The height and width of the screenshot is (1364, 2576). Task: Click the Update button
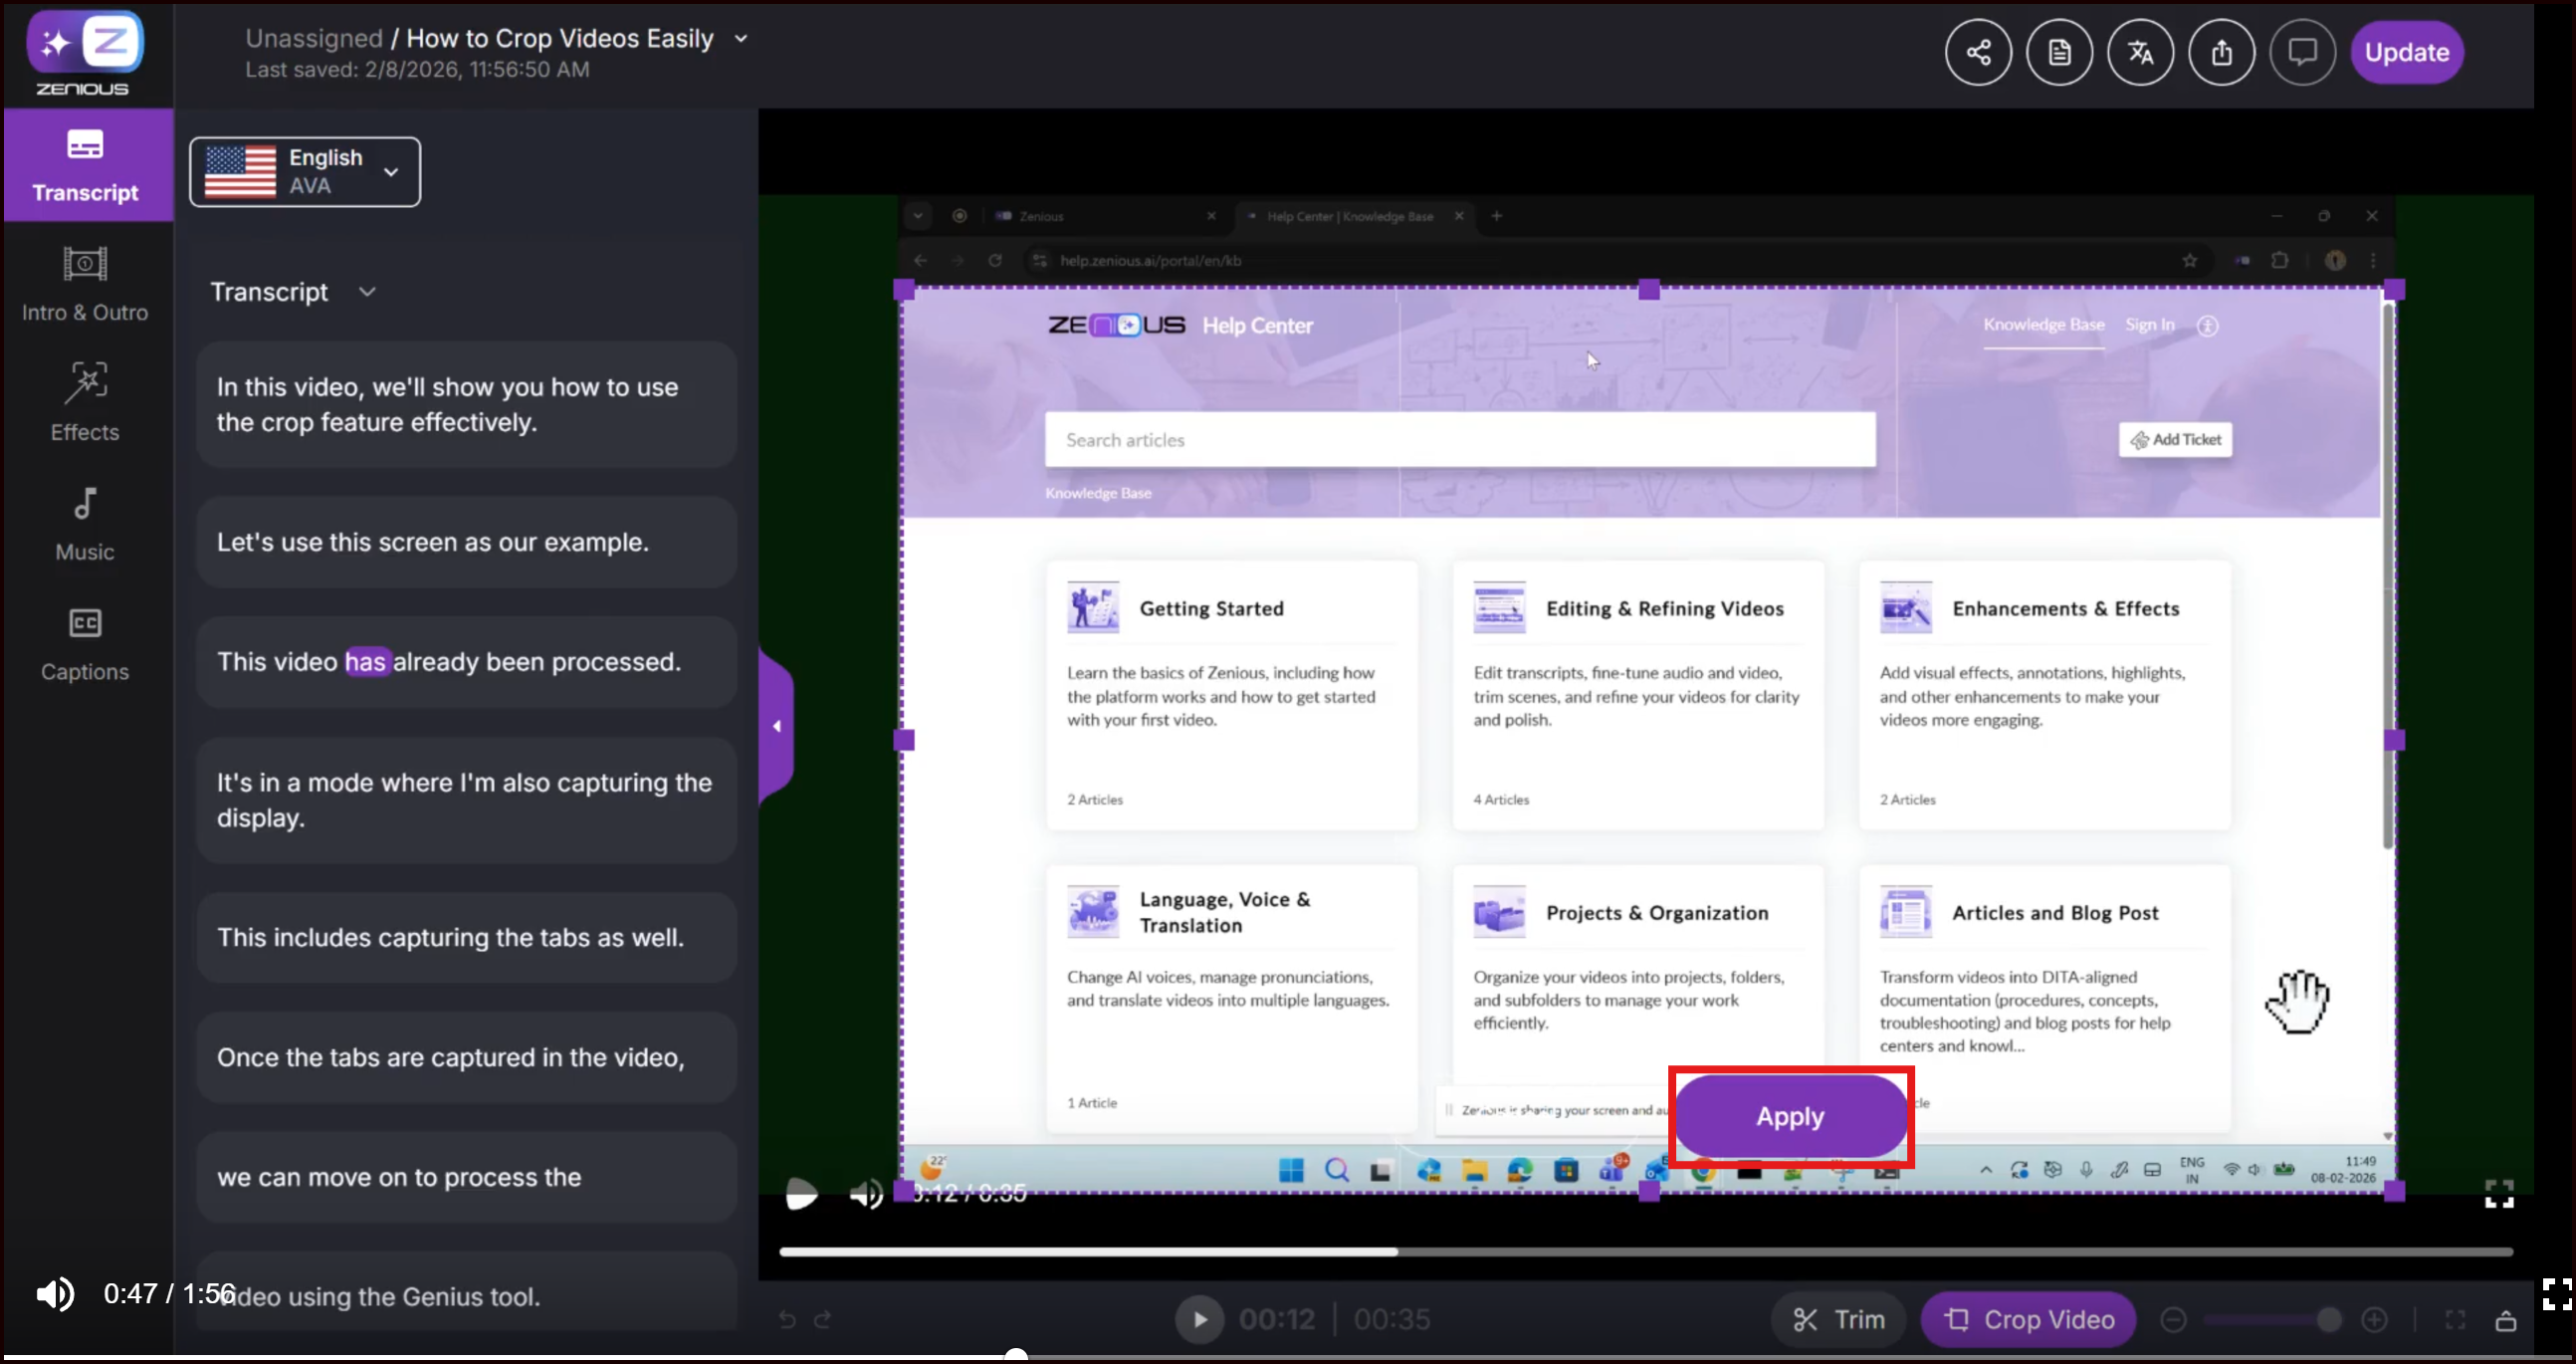pos(2405,52)
